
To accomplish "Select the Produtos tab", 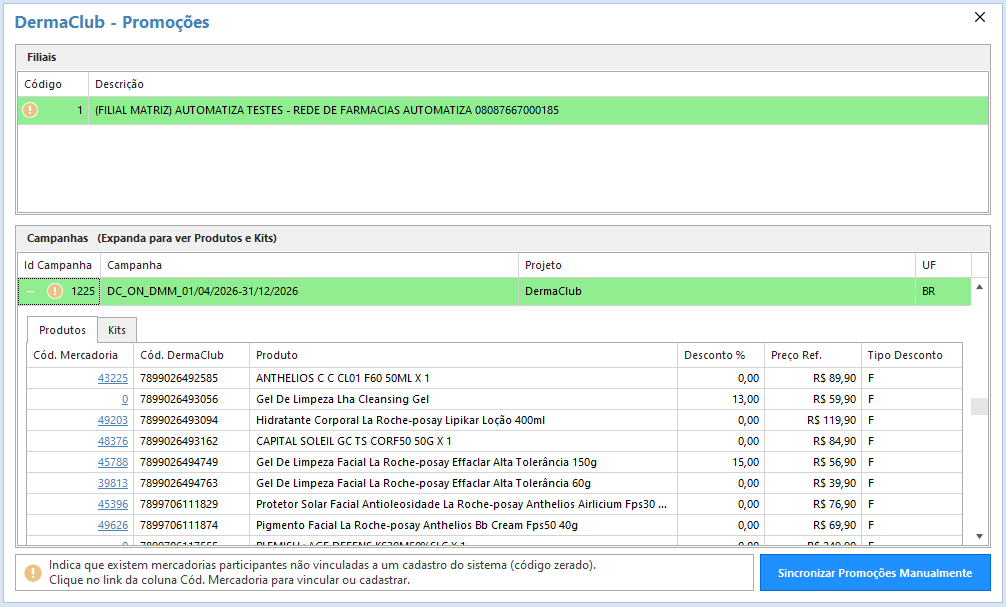I will click(62, 330).
